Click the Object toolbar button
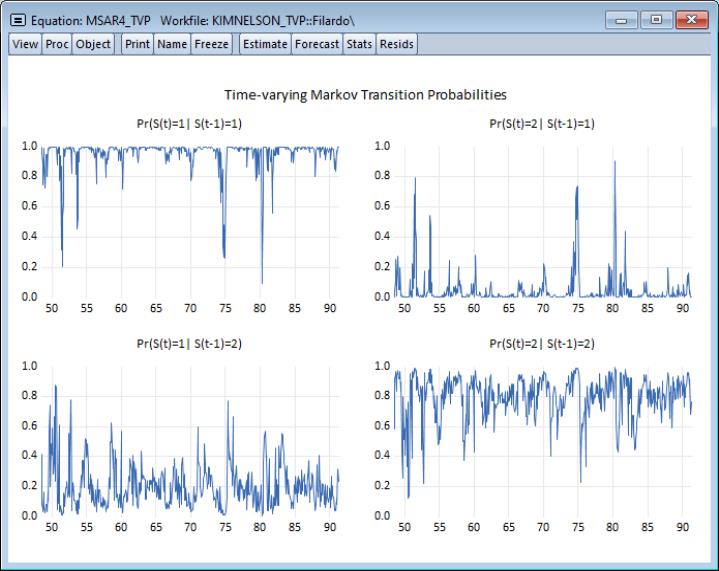Viewport: 719px width, 571px height. click(93, 44)
